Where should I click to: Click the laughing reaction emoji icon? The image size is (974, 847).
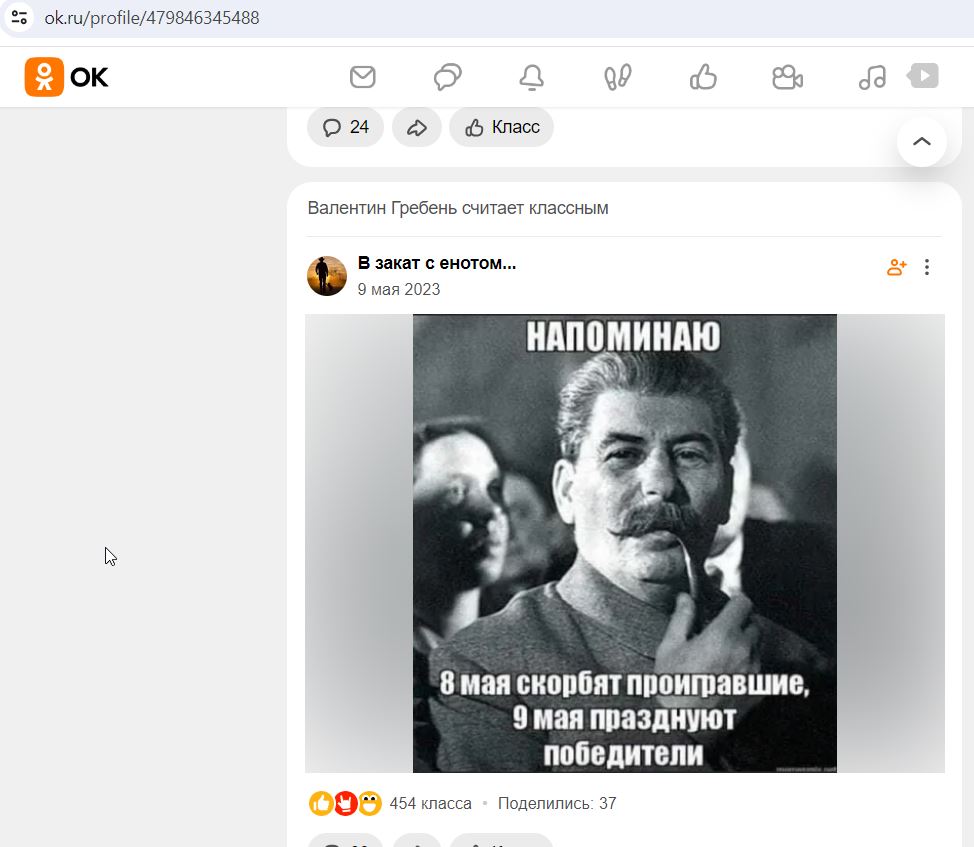pyautogui.click(x=369, y=804)
